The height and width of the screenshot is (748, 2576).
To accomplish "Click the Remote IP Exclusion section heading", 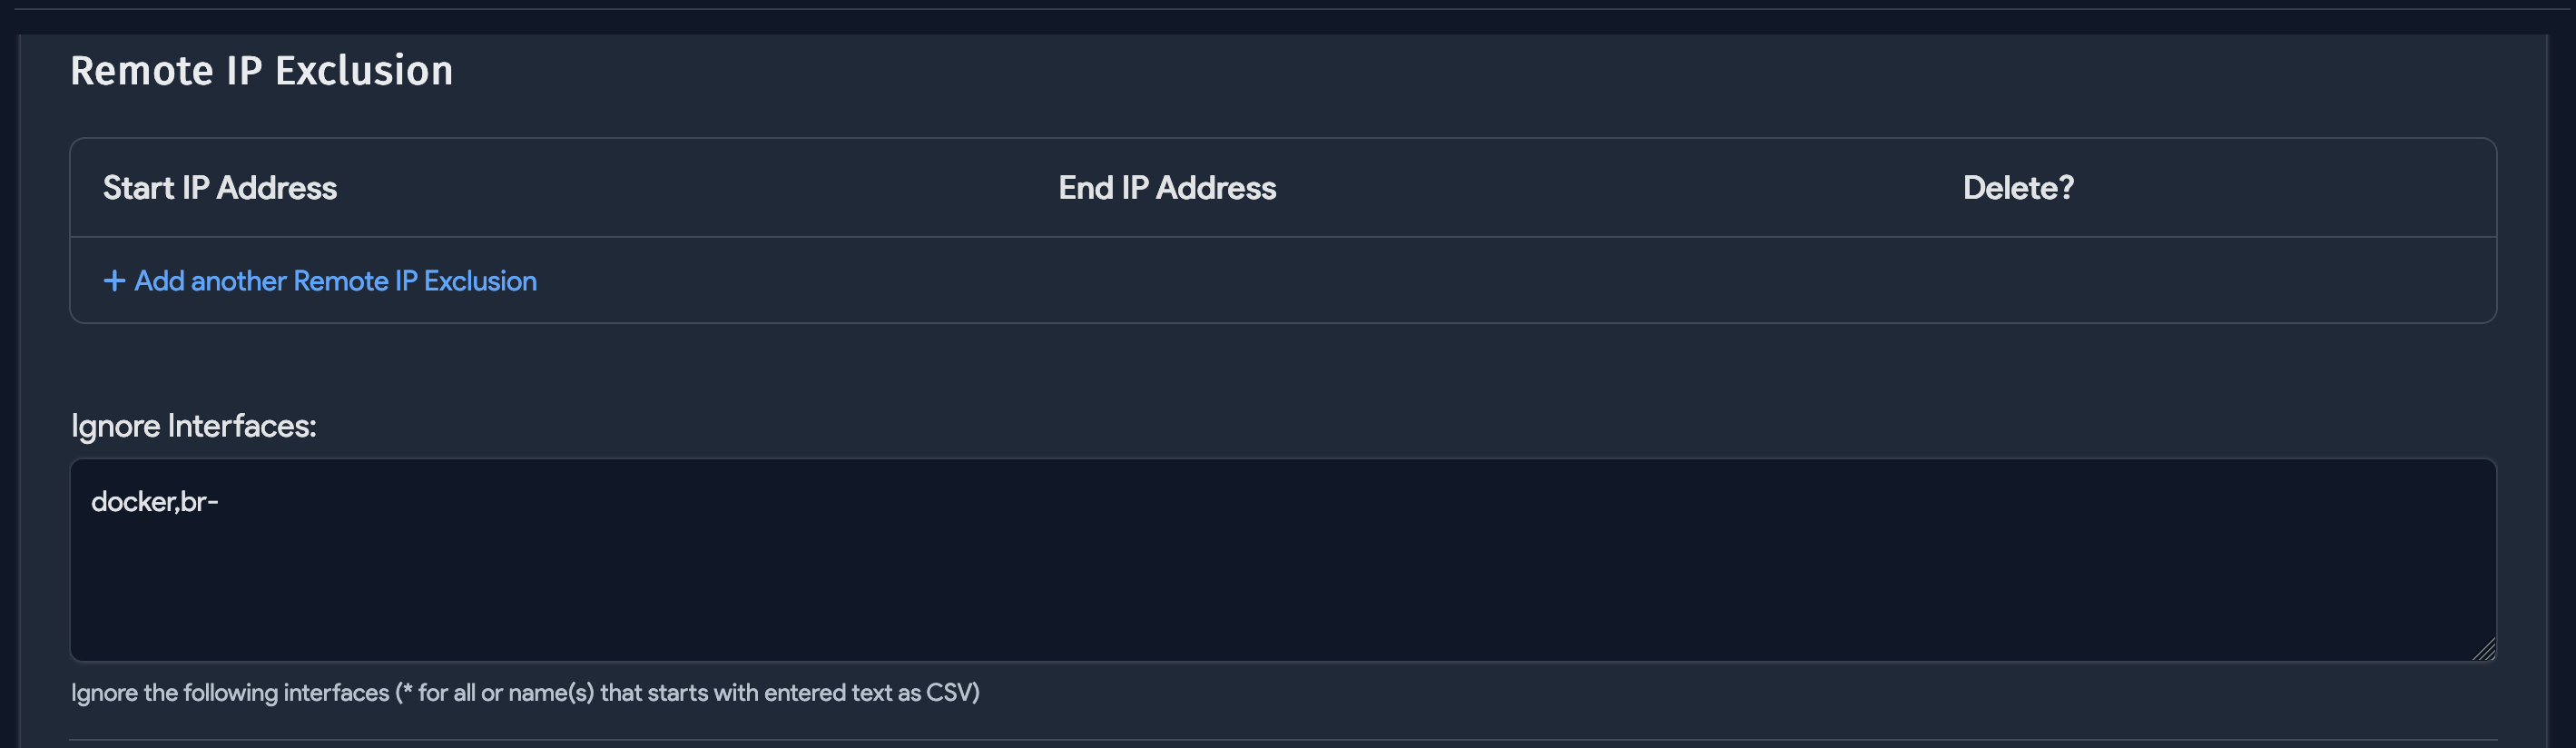I will click(x=261, y=71).
